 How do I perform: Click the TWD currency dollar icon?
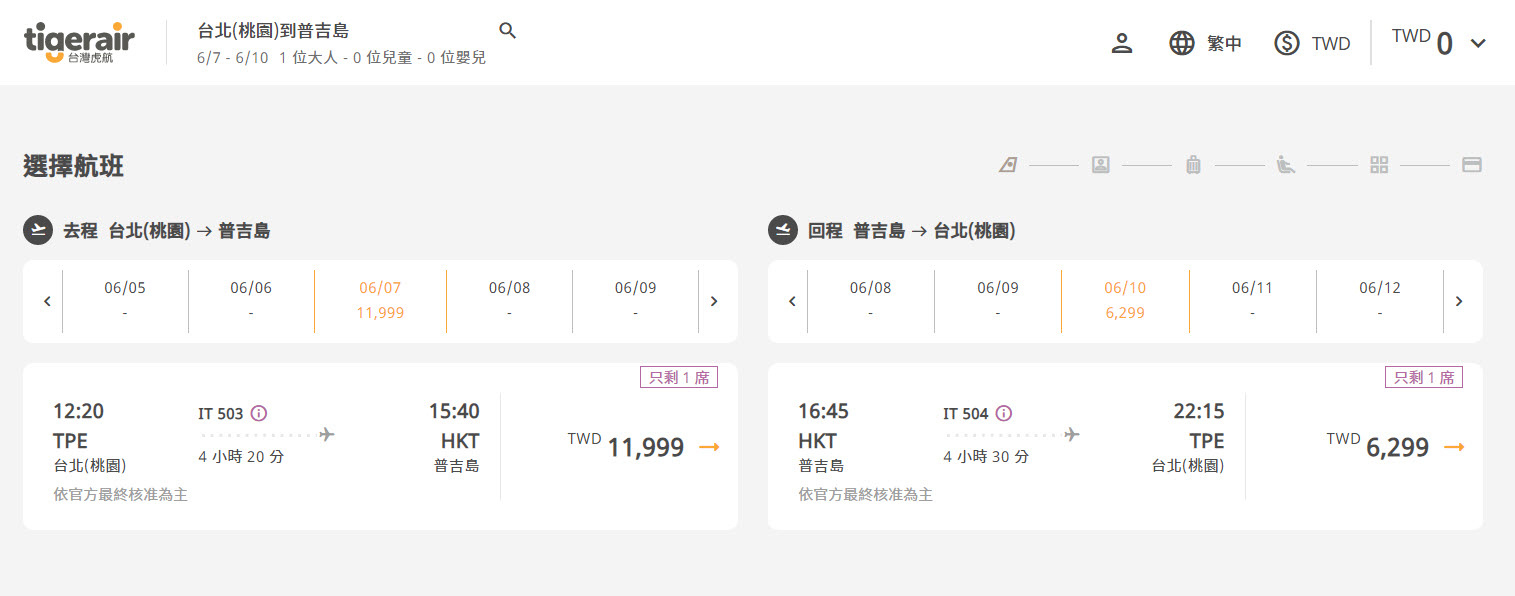(1287, 43)
